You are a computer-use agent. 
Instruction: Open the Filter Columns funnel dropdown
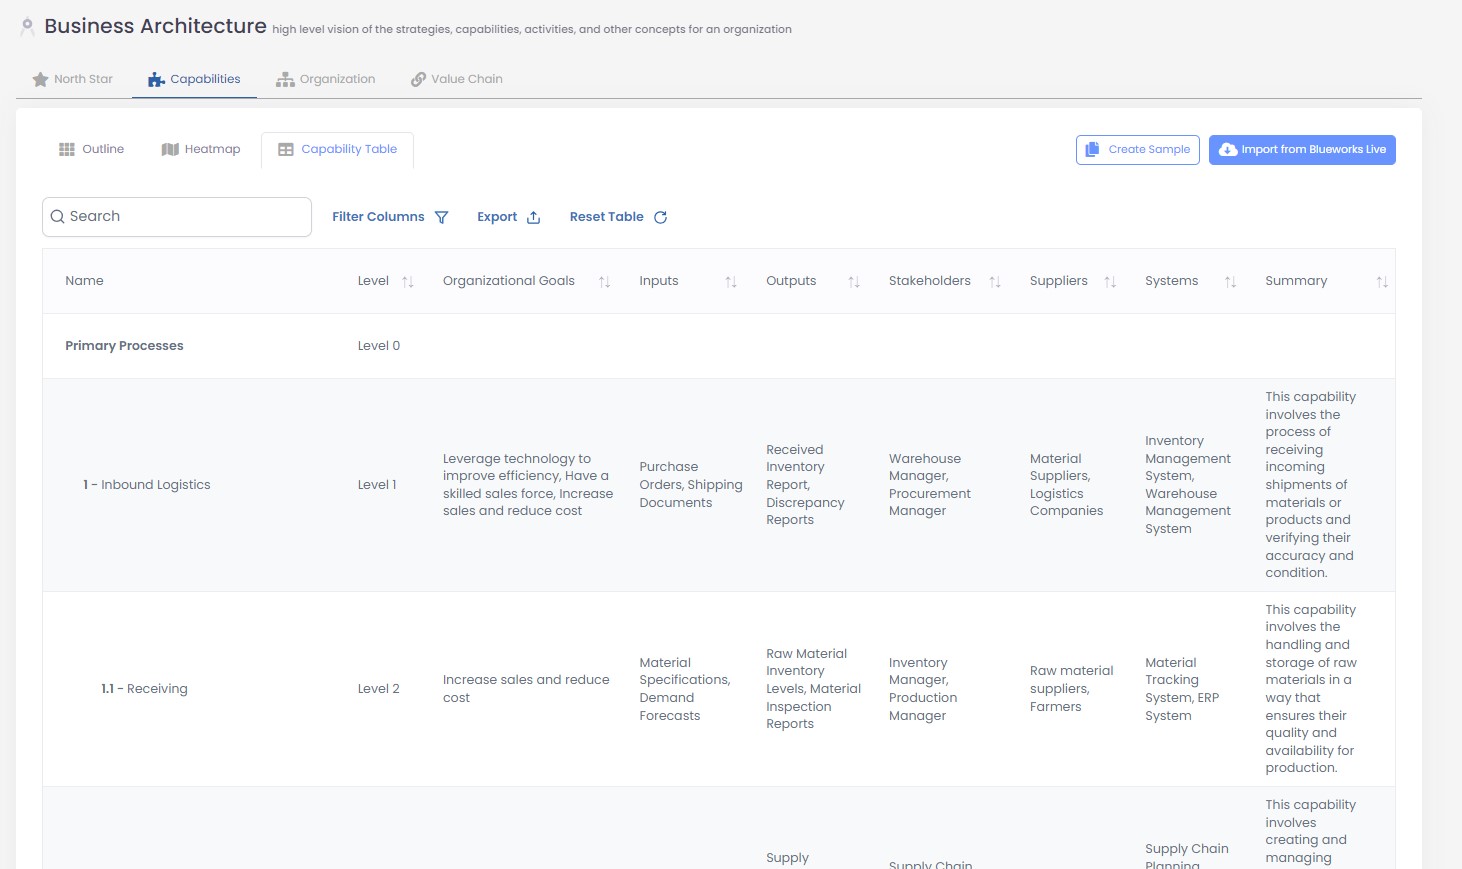441,216
